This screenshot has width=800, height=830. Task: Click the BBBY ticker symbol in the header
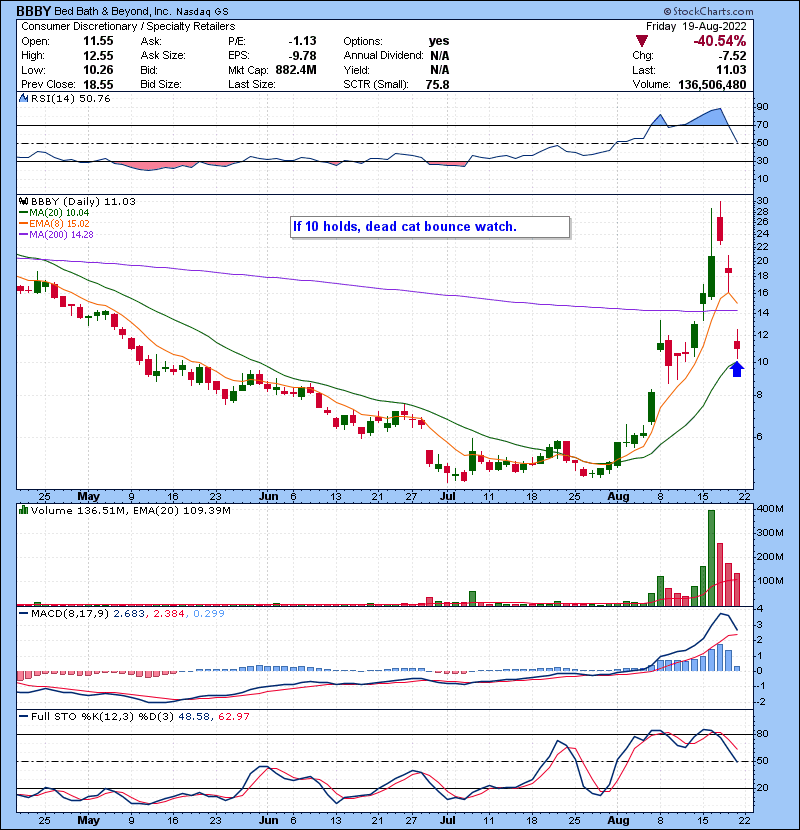pos(33,11)
